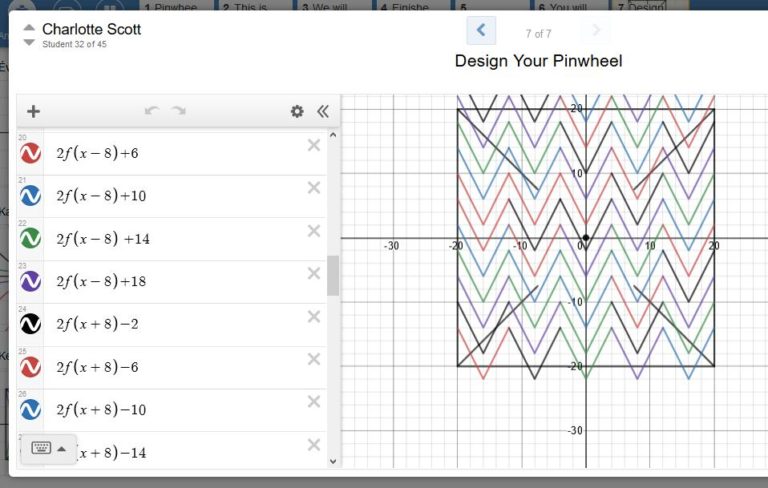Select previous student with up triangle

(x=29, y=27)
